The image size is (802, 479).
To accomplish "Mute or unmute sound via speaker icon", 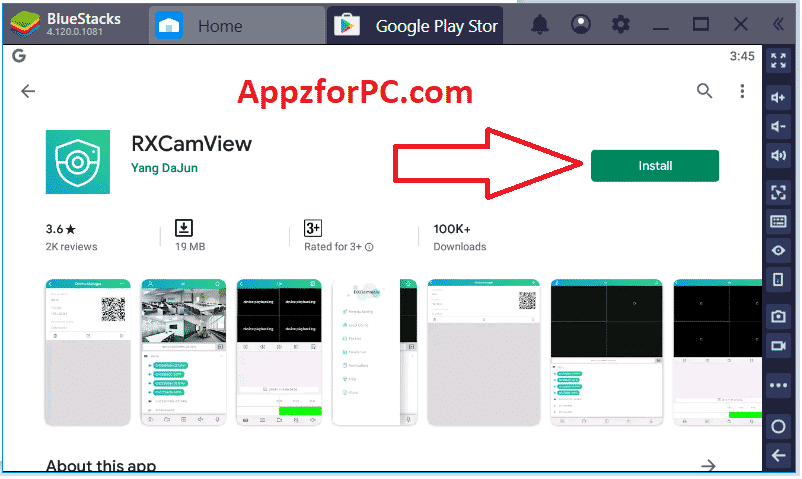I will (x=778, y=156).
